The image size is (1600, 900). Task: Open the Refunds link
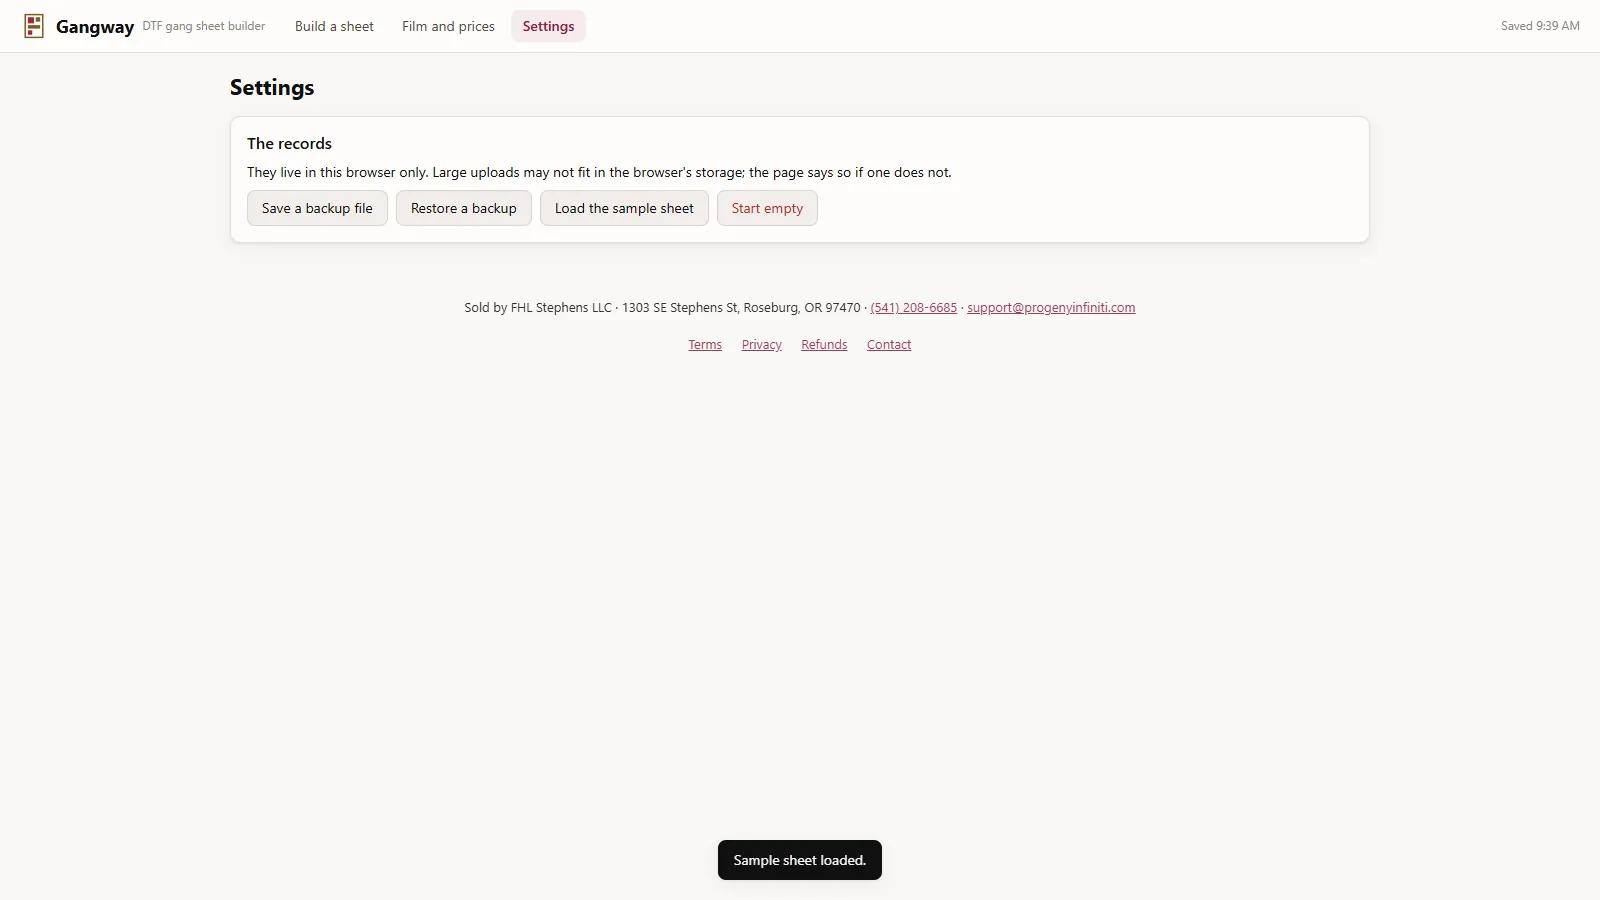coord(824,345)
